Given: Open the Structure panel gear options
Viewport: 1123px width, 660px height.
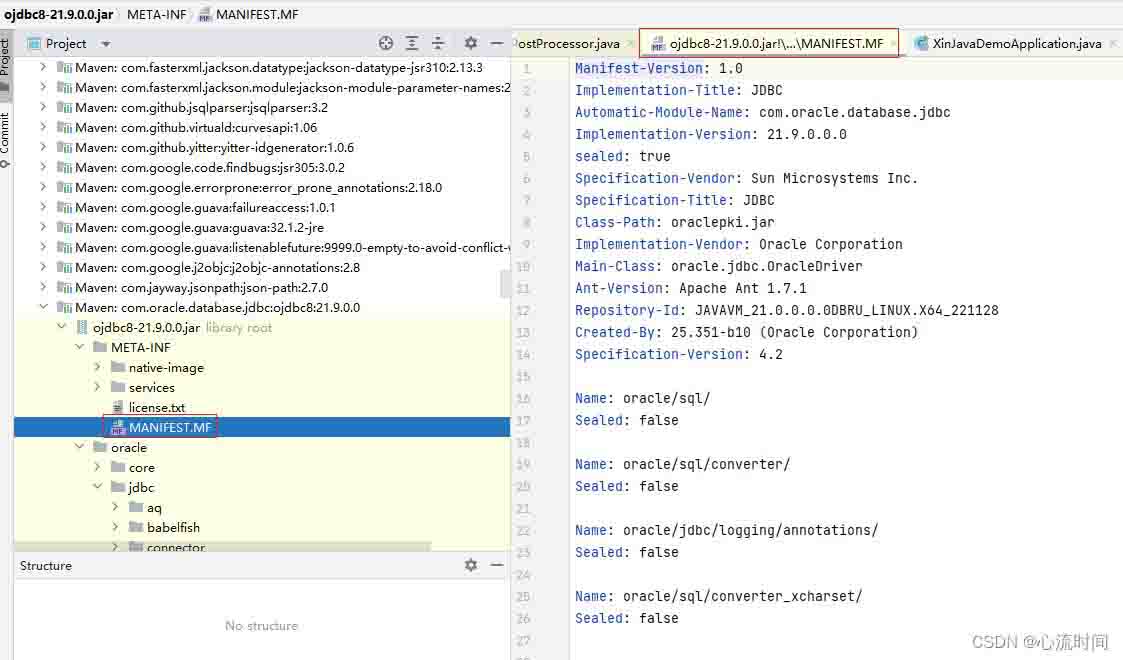Looking at the screenshot, I should pos(471,565).
